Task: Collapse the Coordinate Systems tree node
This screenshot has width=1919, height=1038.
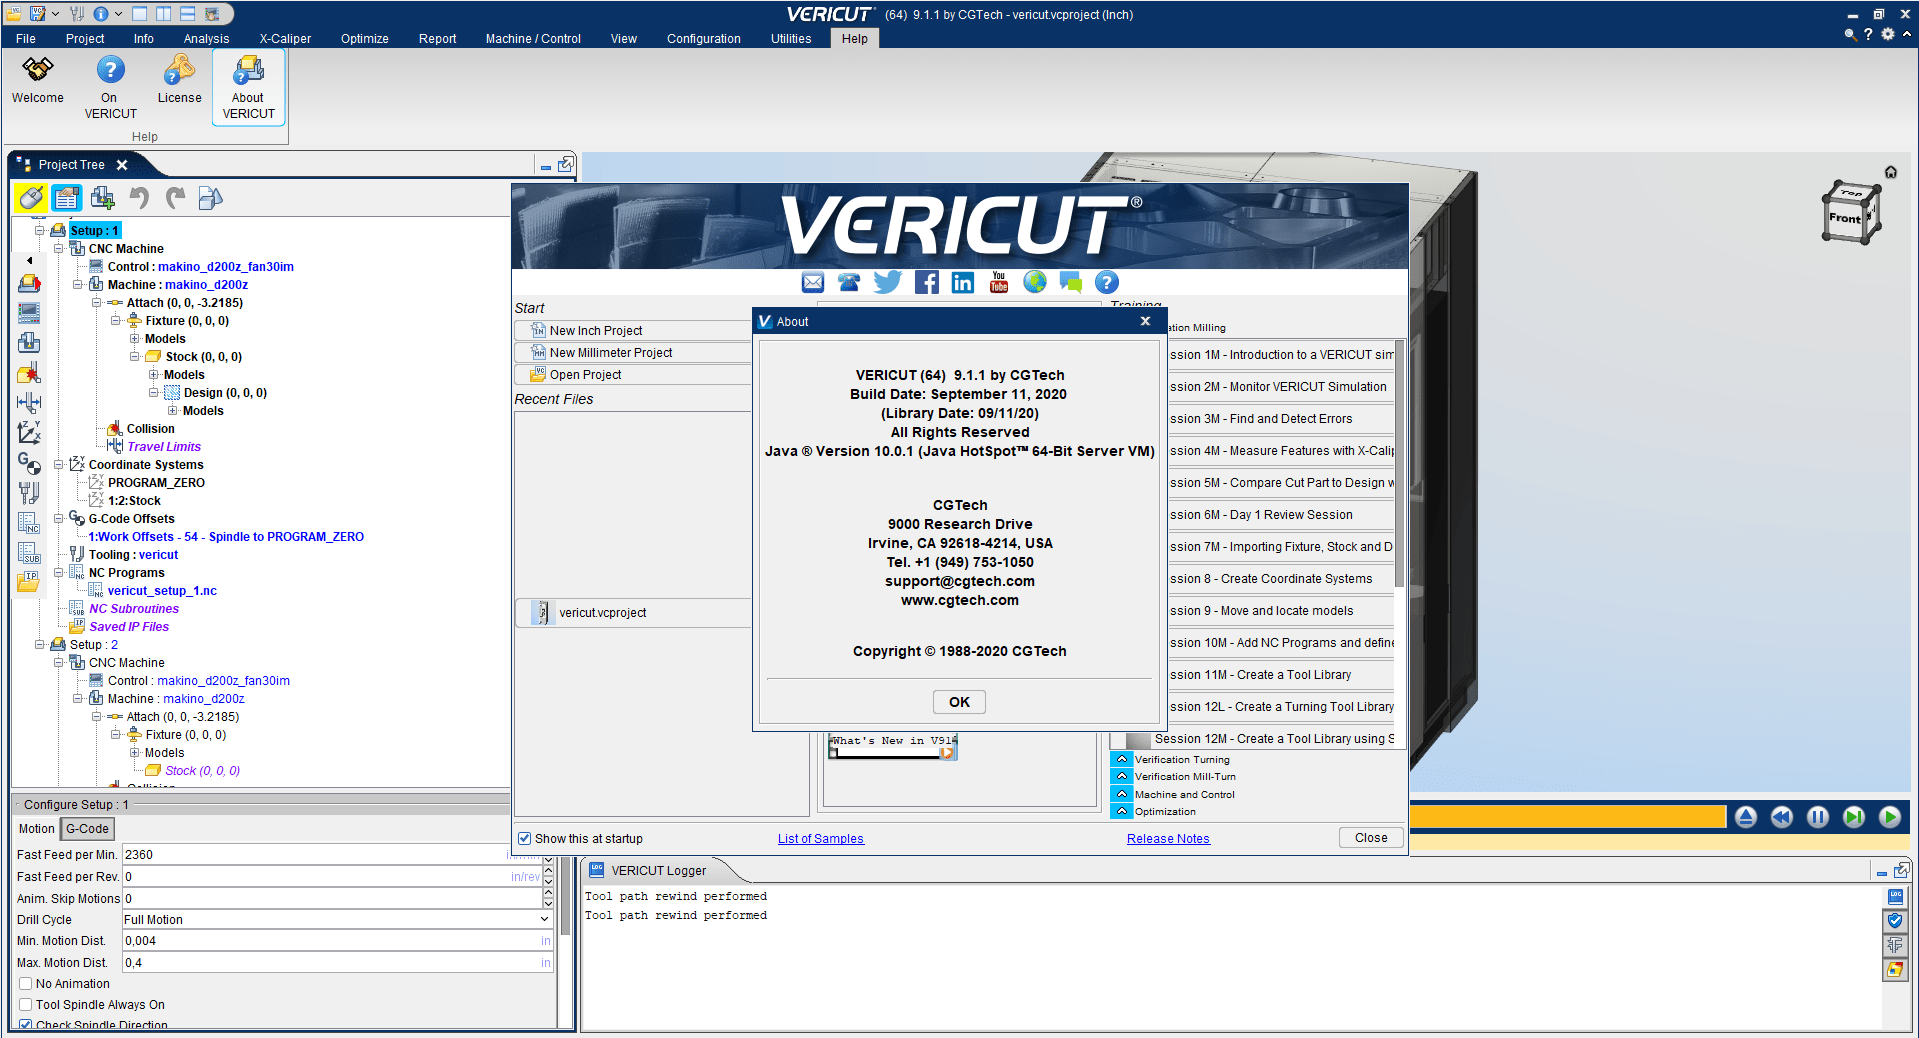Action: [x=59, y=465]
